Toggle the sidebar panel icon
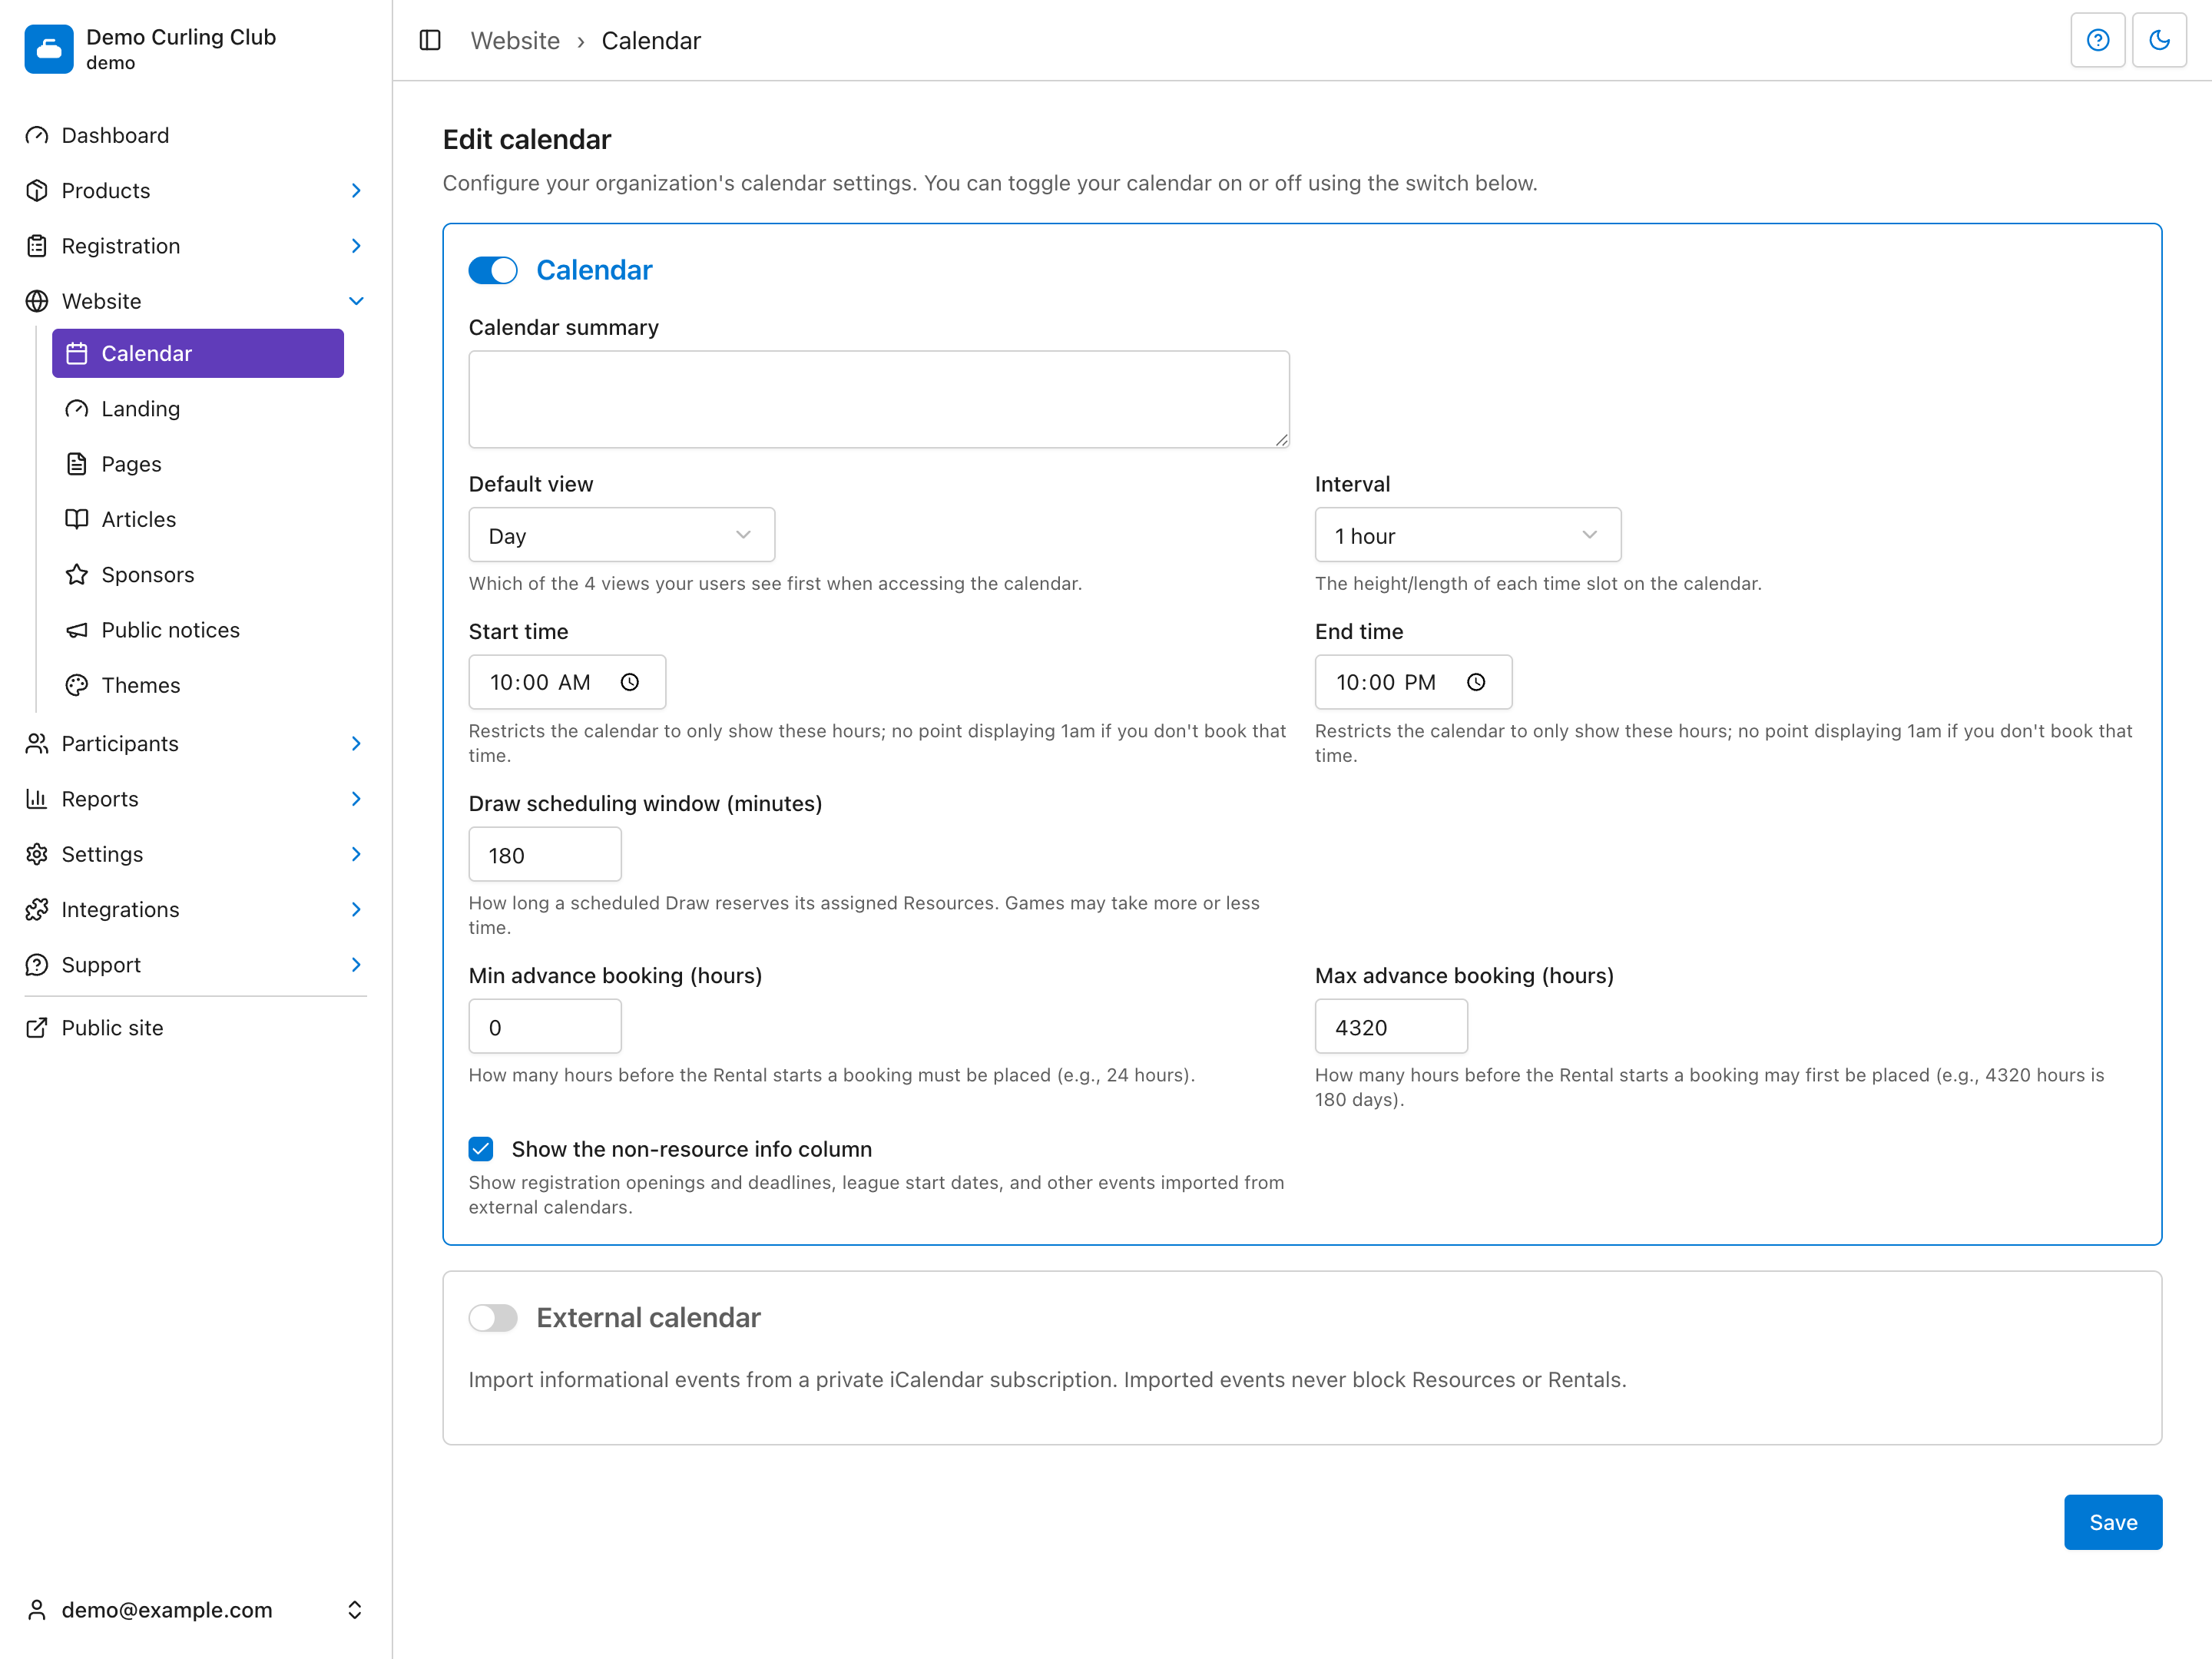The width and height of the screenshot is (2212, 1659). [x=430, y=40]
